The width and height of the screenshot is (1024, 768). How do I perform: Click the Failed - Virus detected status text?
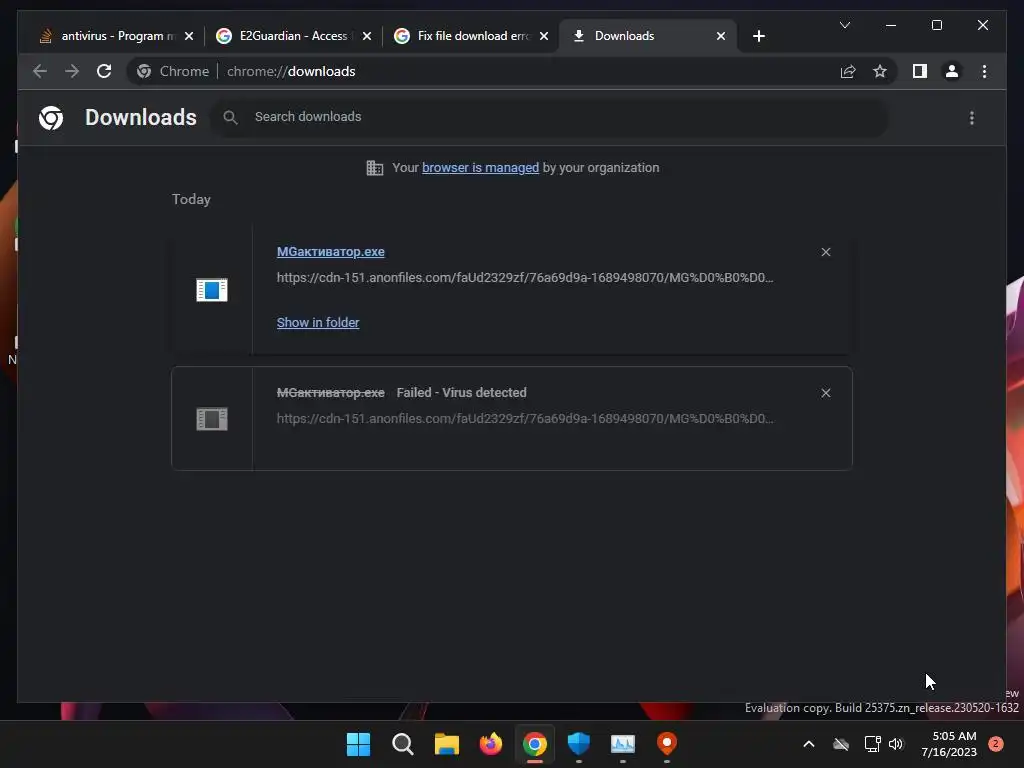coord(461,392)
